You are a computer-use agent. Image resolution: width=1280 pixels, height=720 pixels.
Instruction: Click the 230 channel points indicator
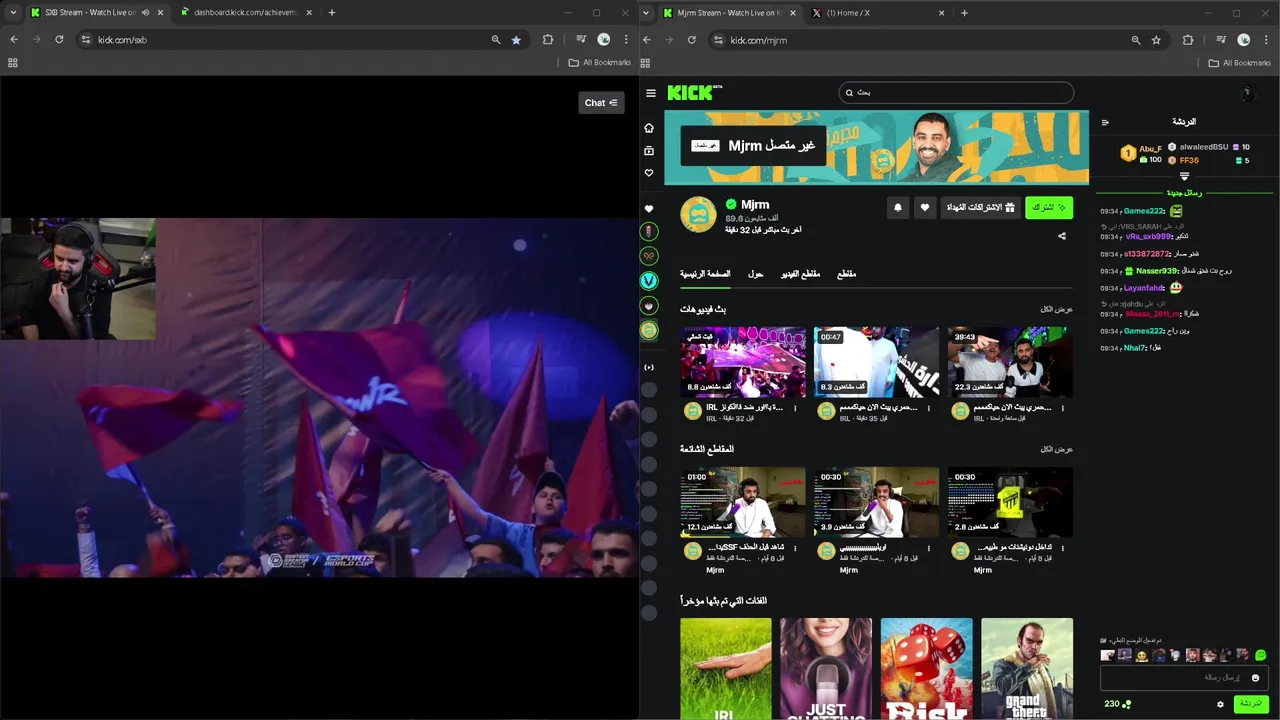pyautogui.click(x=1117, y=704)
